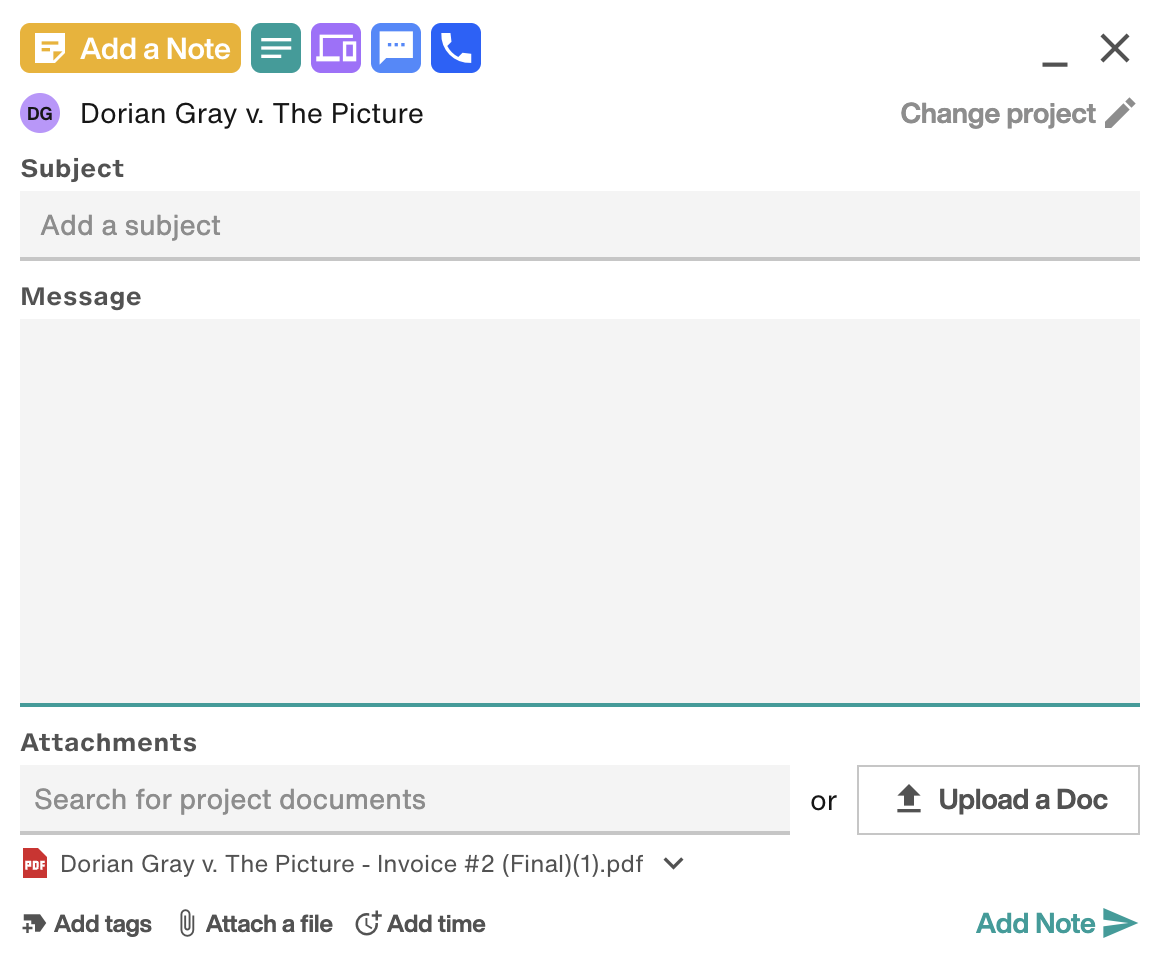The image size is (1158, 963).
Task: Switch to the teal text lines activity icon
Action: coord(275,48)
